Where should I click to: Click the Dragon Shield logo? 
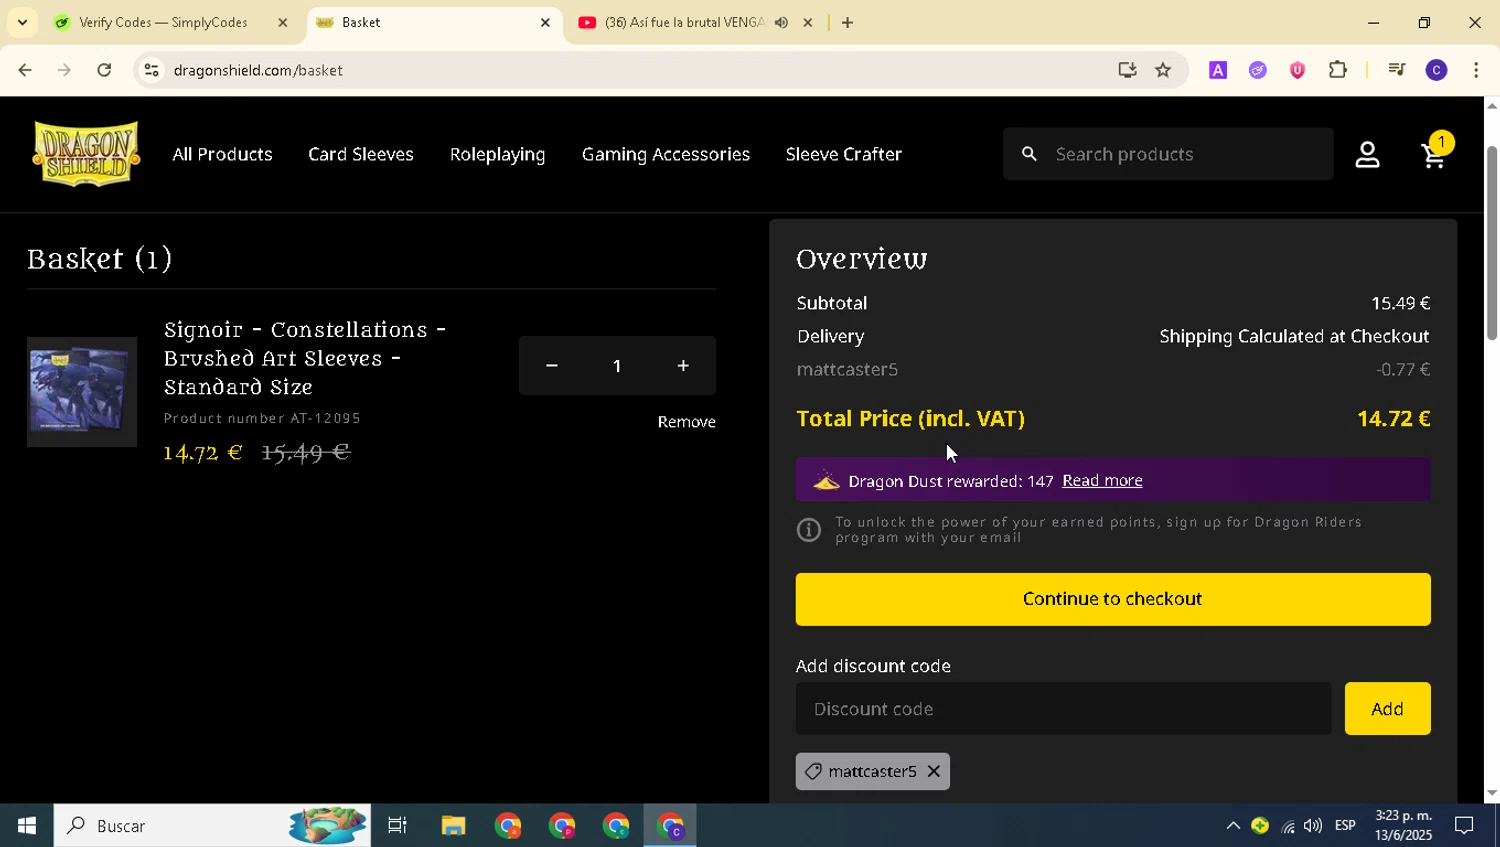pyautogui.click(x=86, y=153)
